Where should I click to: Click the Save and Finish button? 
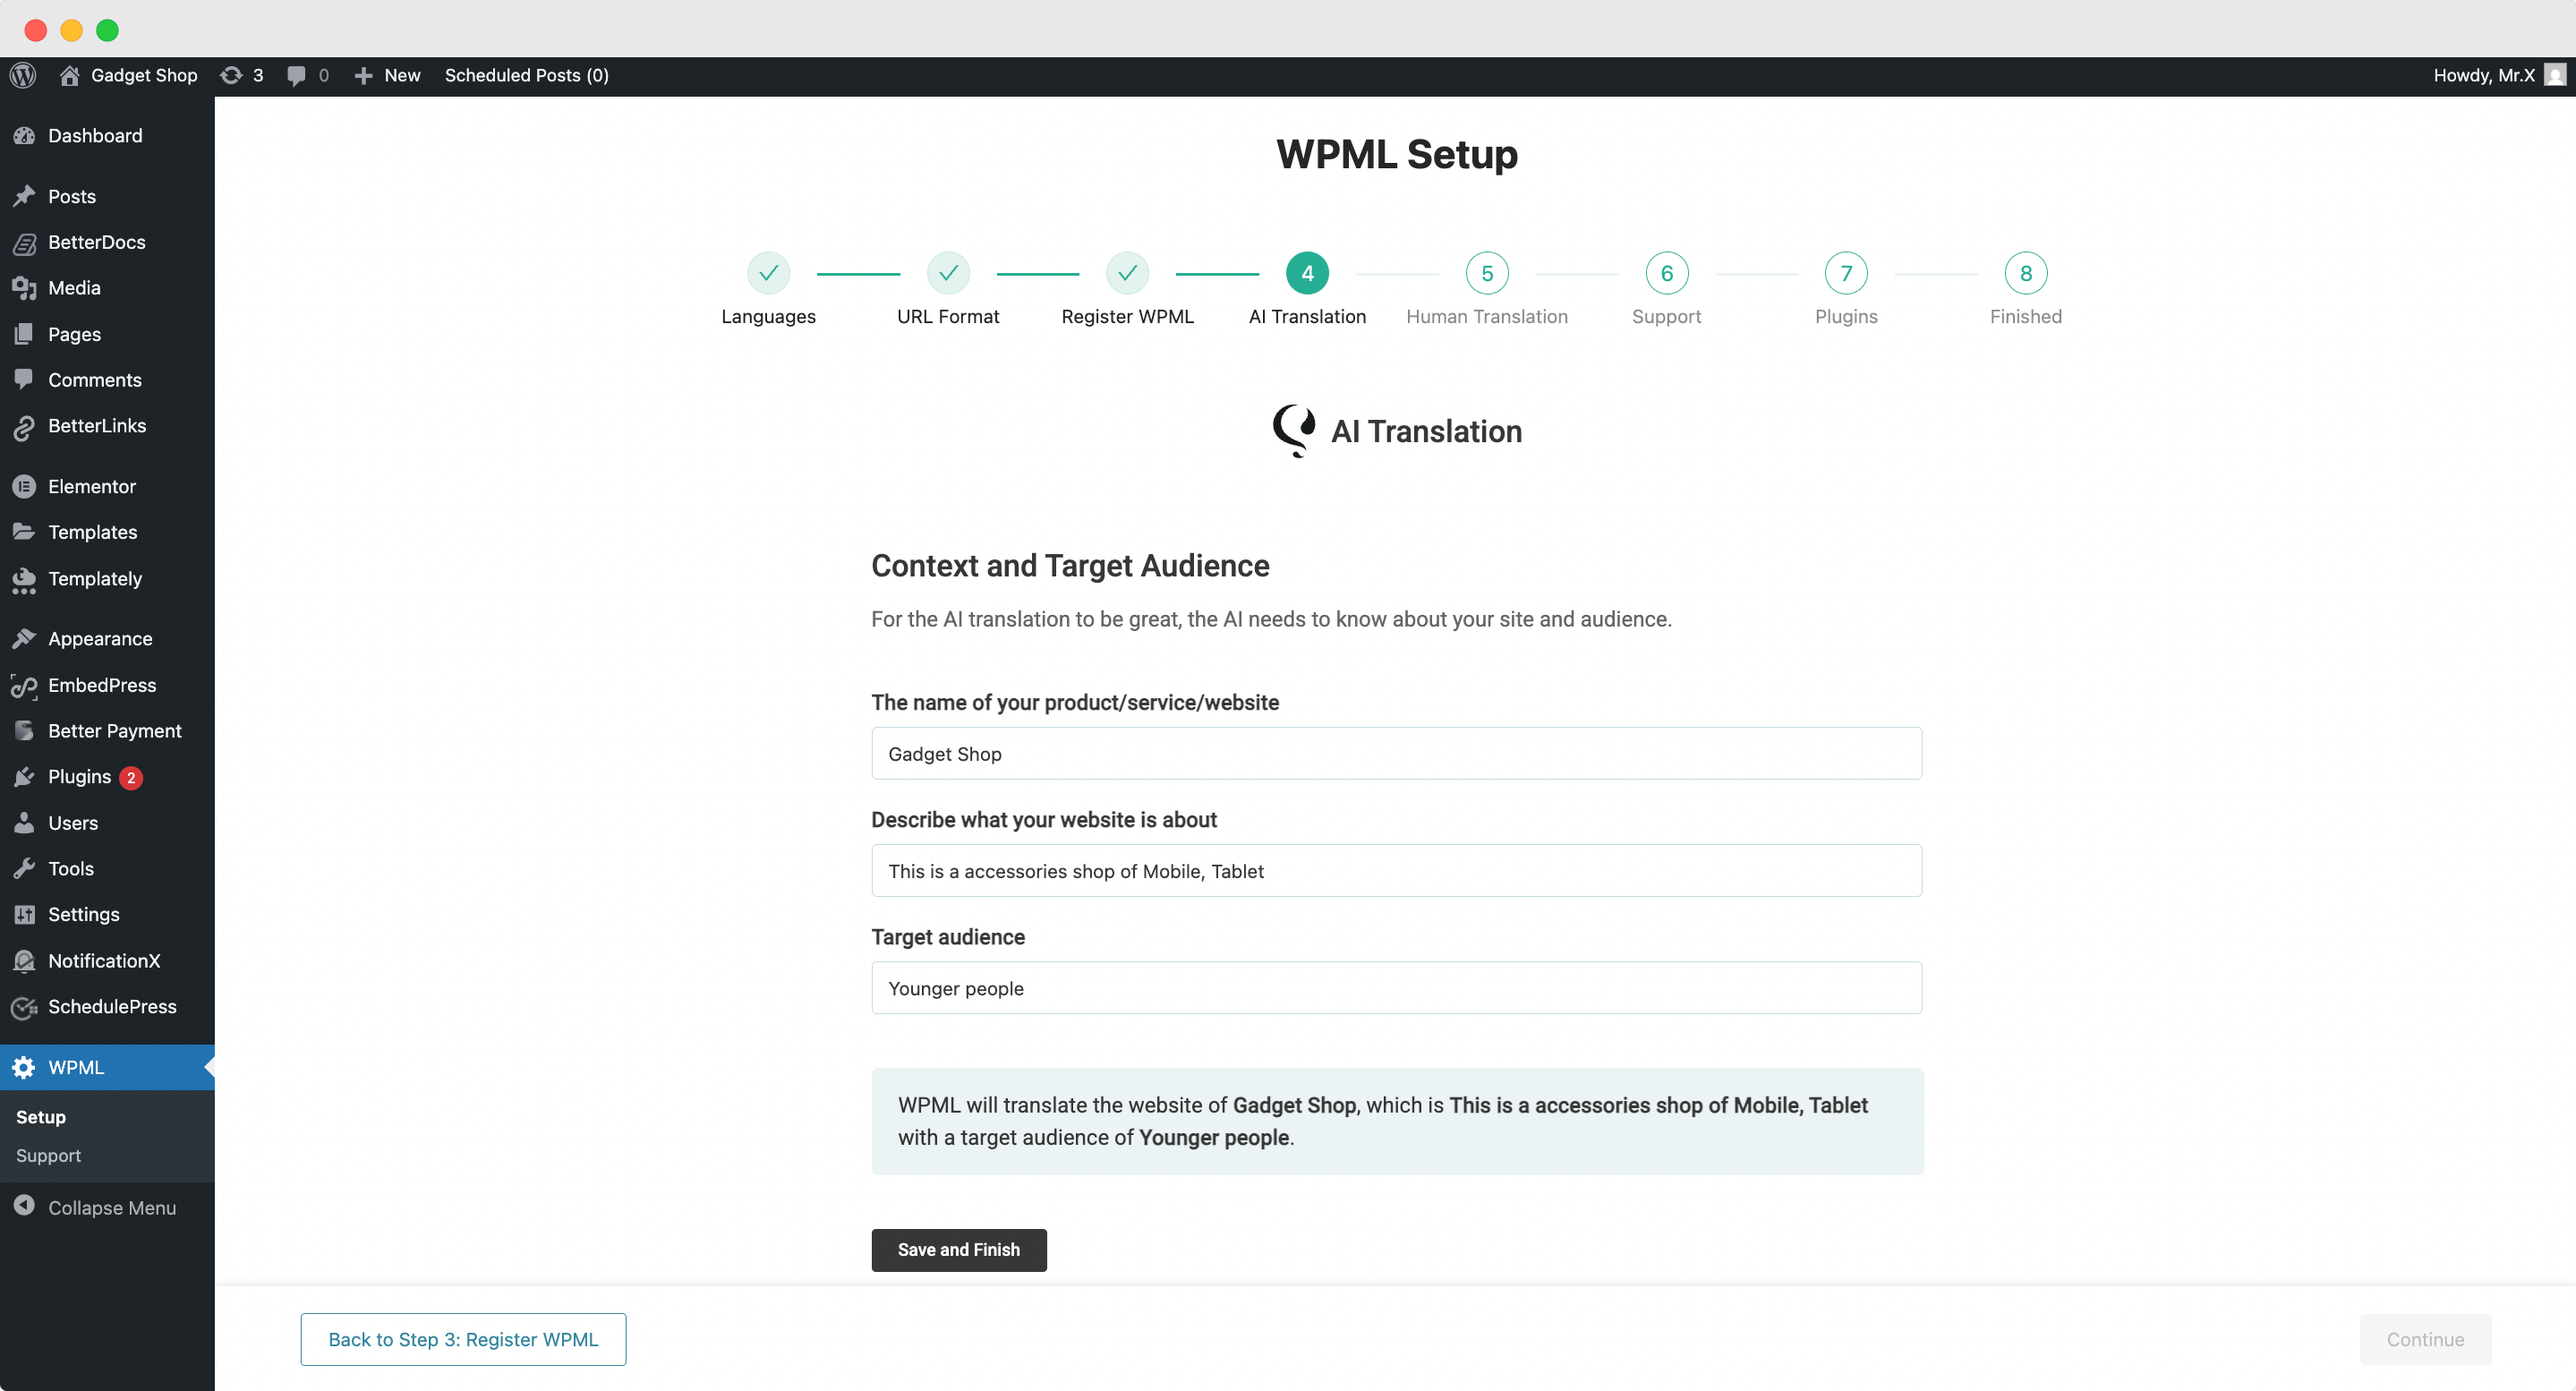point(958,1249)
